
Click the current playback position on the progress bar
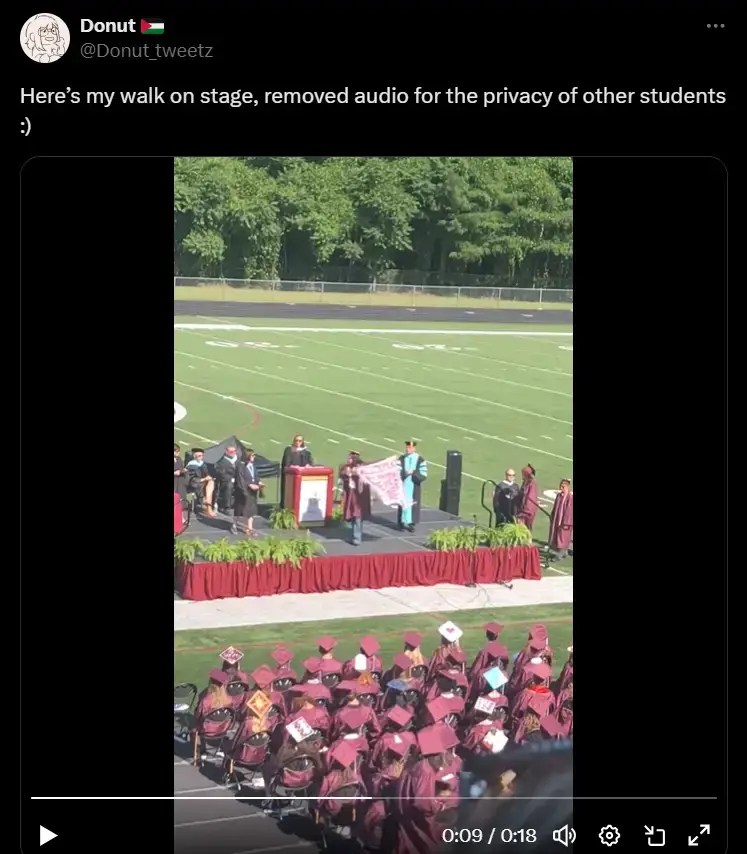372,798
